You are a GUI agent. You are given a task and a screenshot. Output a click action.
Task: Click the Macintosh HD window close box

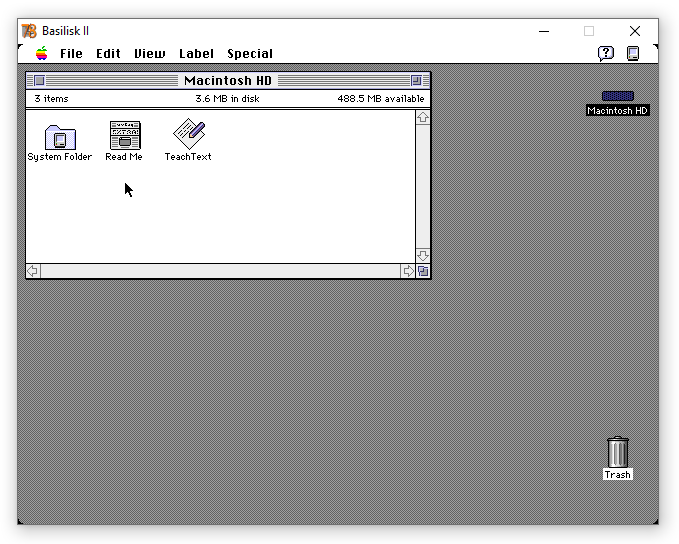pos(39,81)
